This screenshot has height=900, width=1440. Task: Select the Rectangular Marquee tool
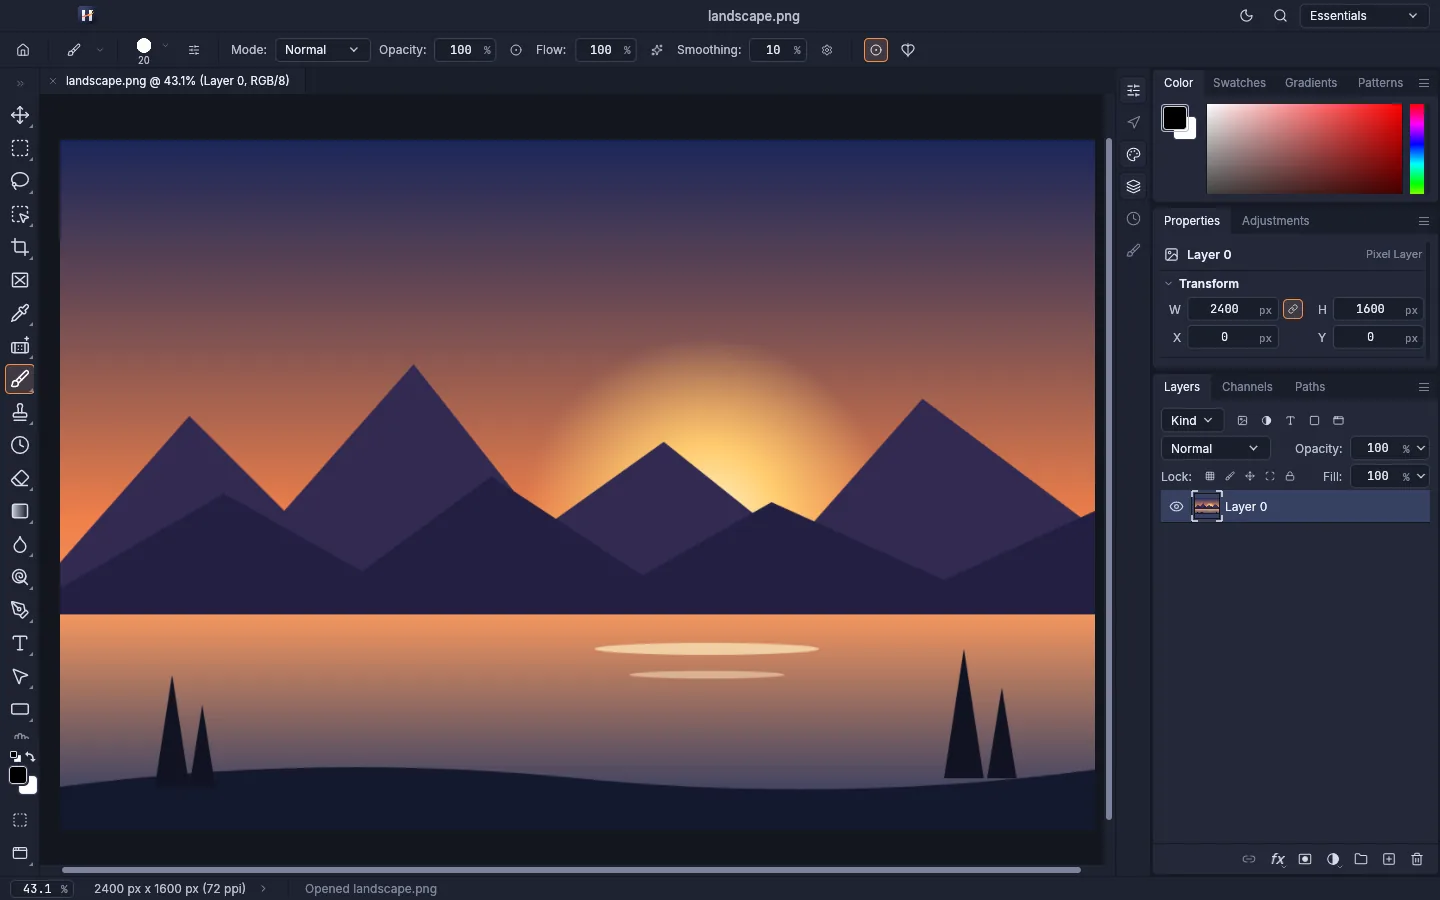[20, 148]
